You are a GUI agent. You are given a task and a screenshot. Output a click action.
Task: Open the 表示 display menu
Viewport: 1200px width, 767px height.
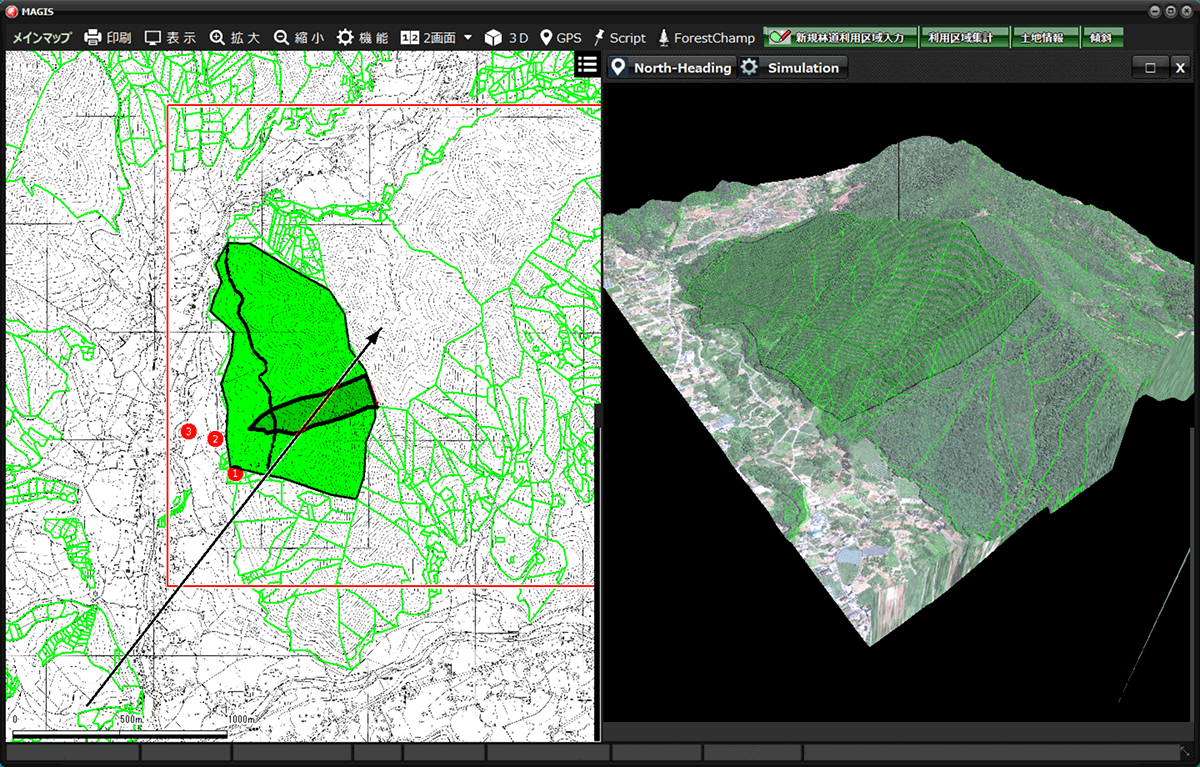tap(169, 37)
